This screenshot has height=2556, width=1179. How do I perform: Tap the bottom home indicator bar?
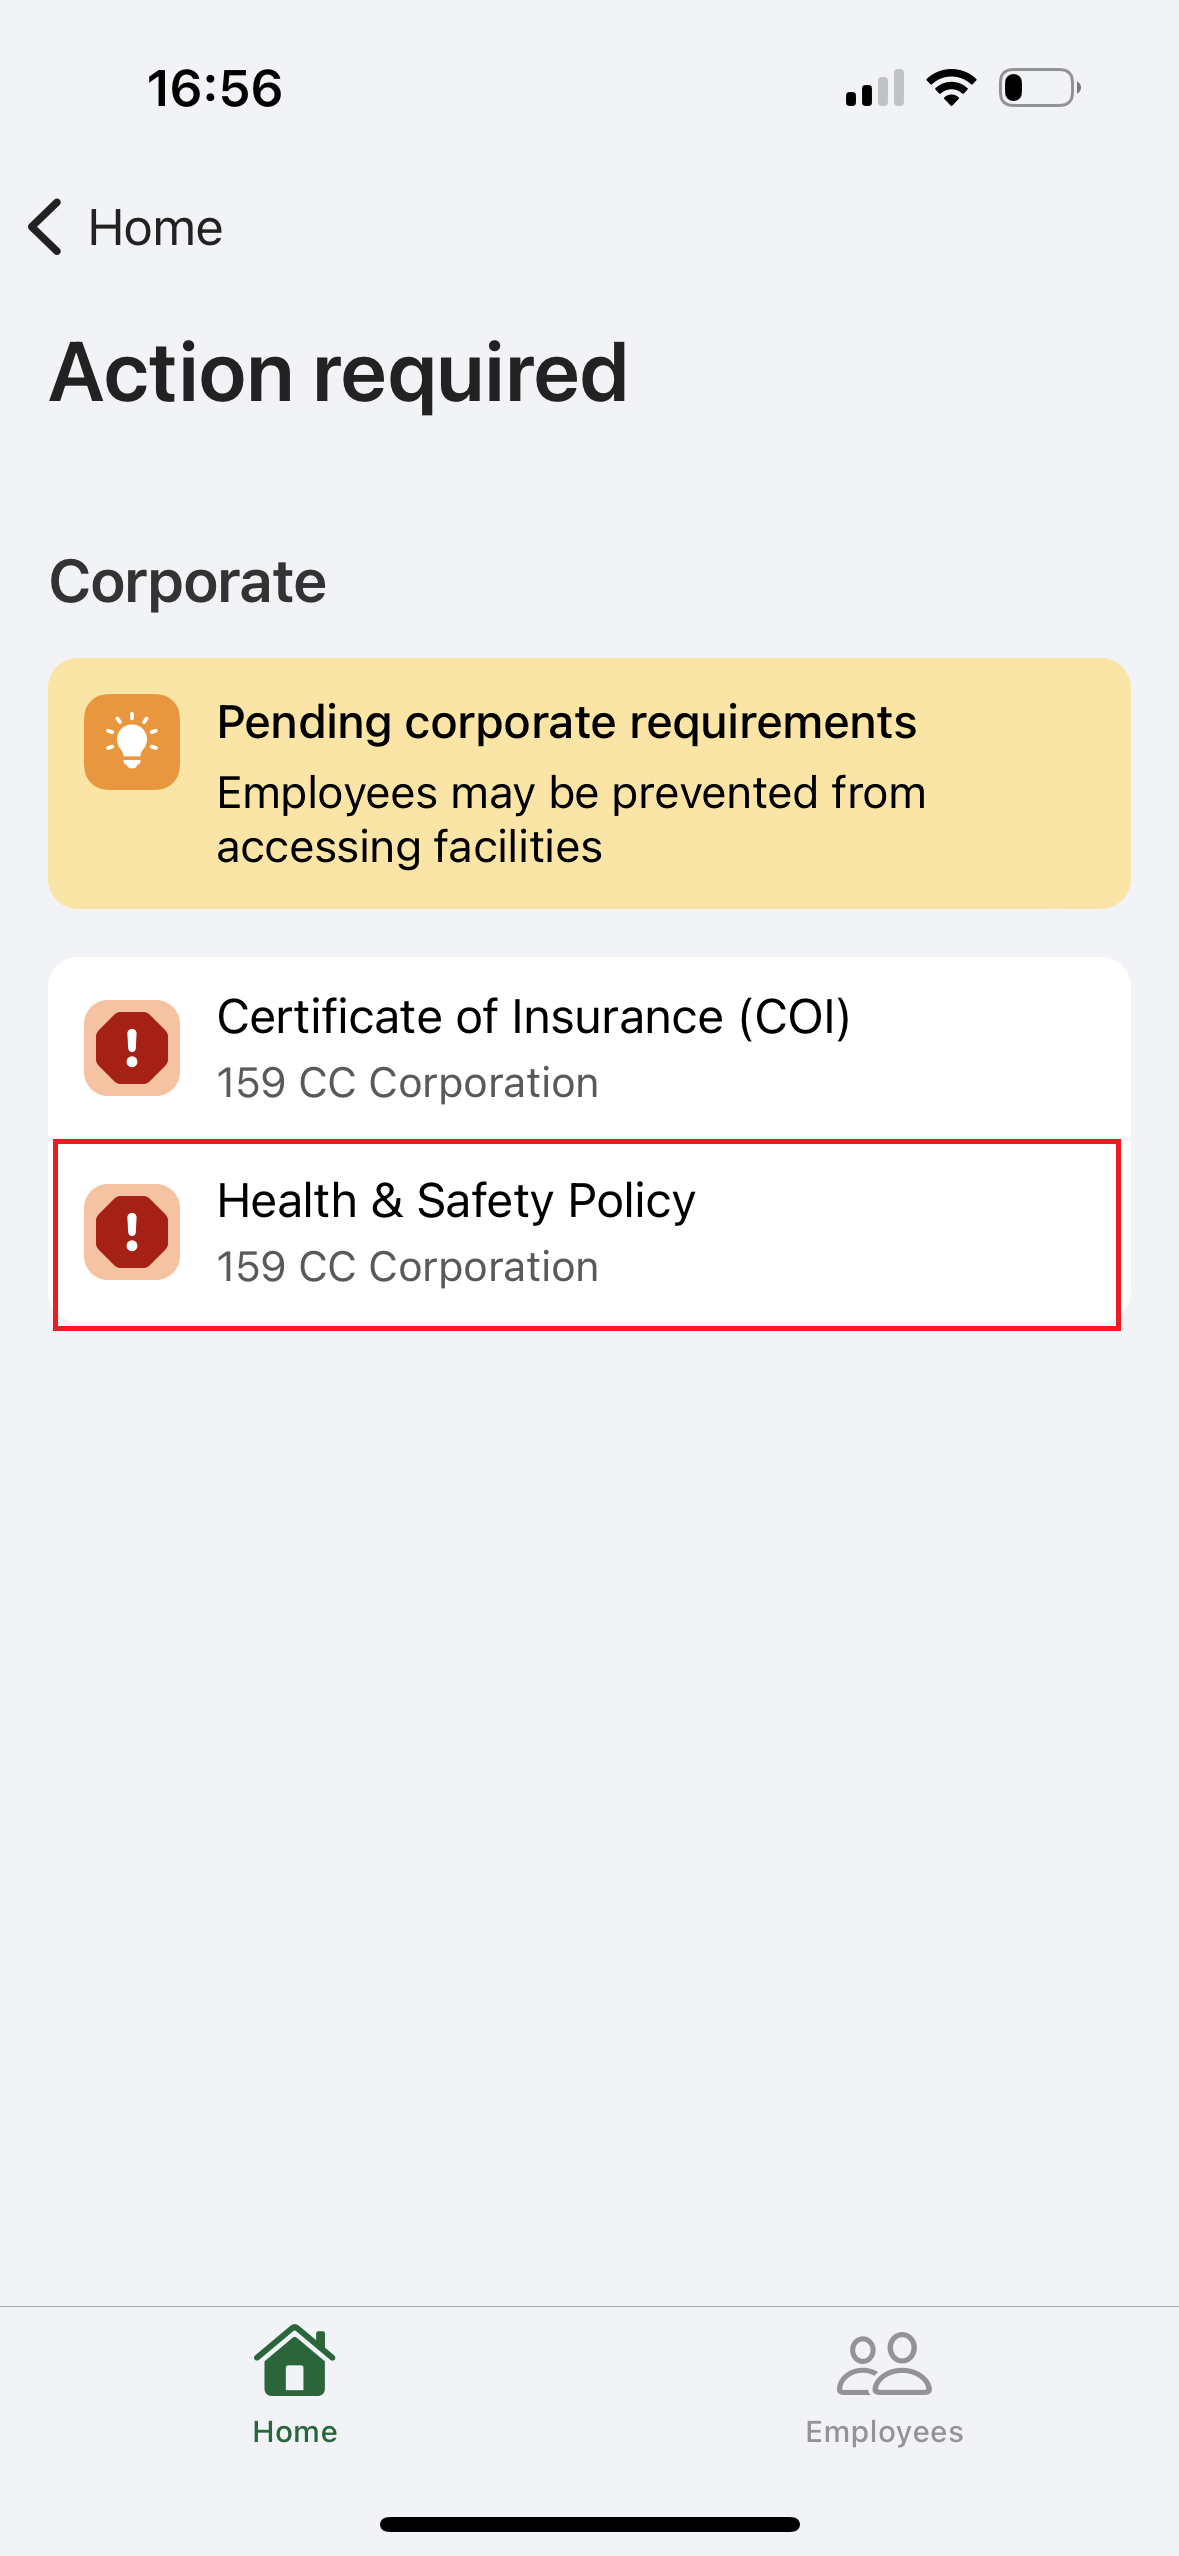(589, 2524)
